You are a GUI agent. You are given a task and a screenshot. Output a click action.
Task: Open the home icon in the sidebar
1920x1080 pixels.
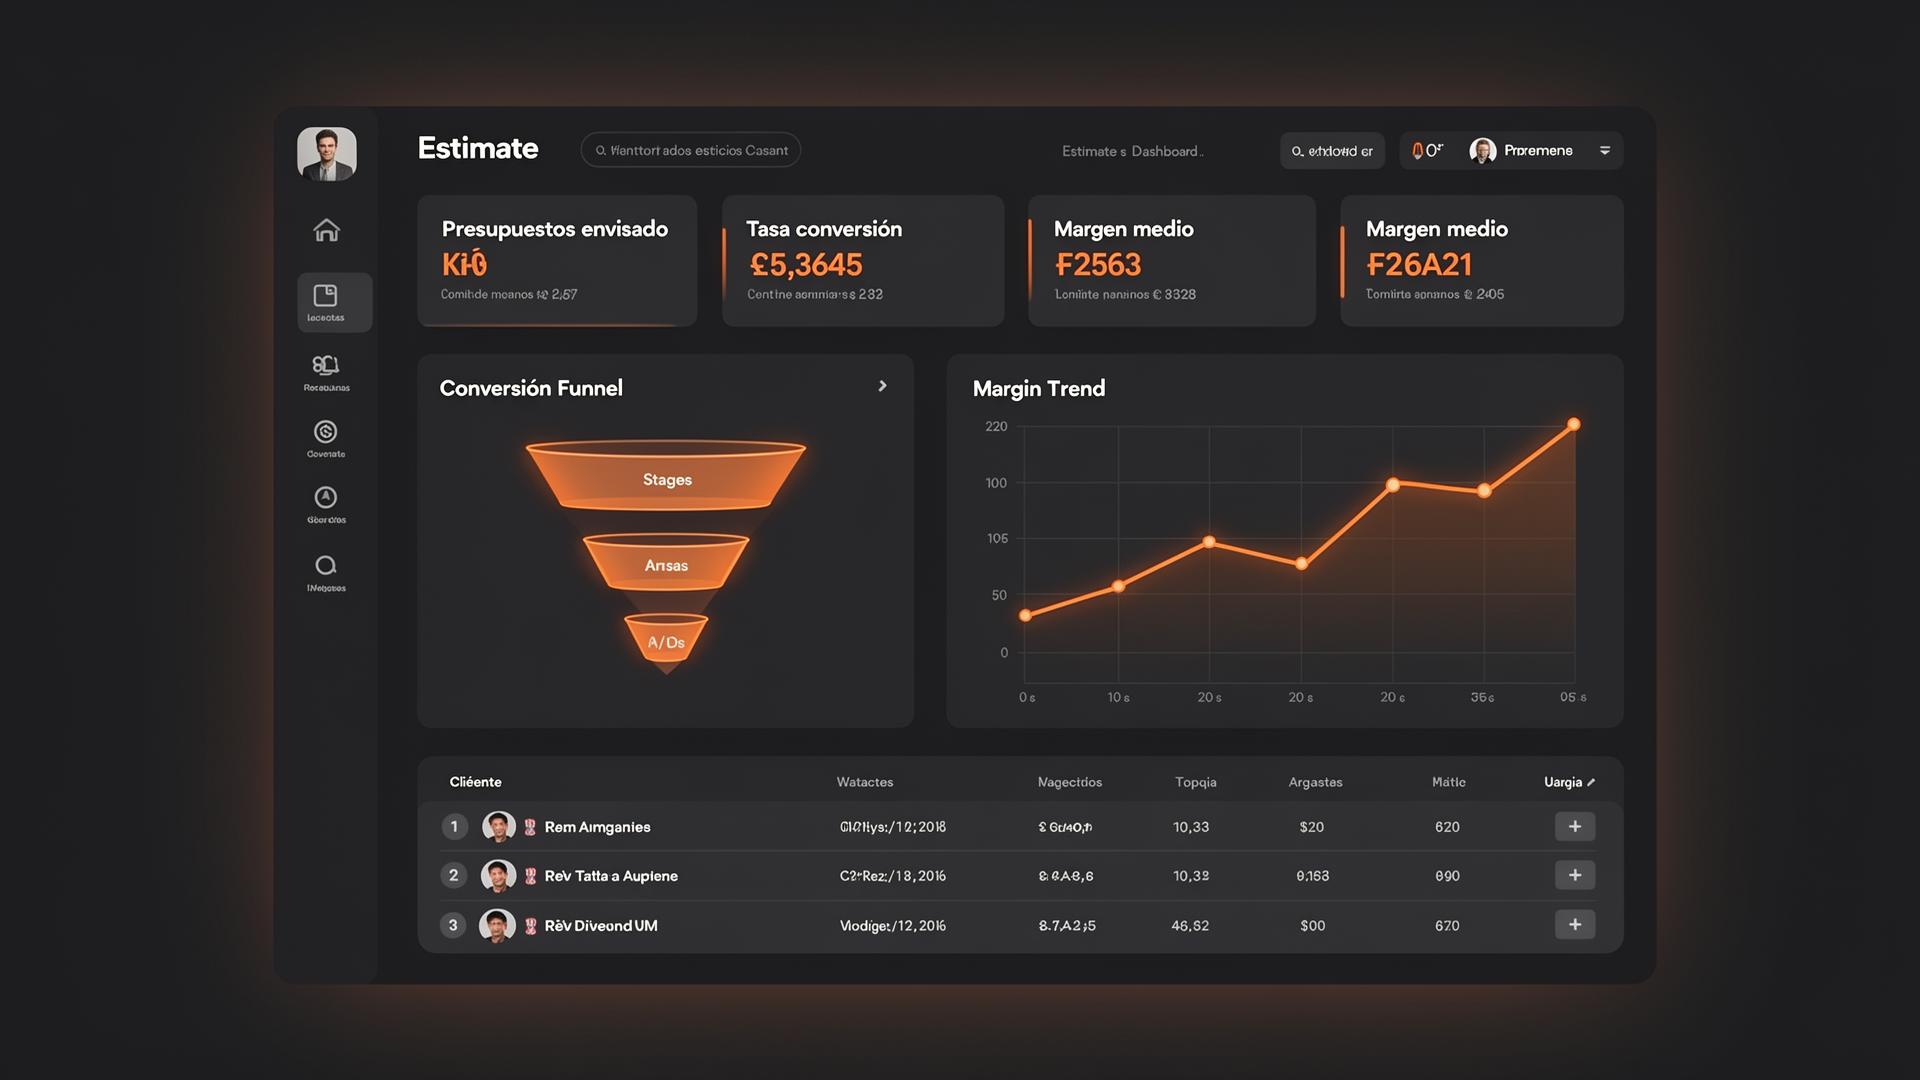(326, 230)
